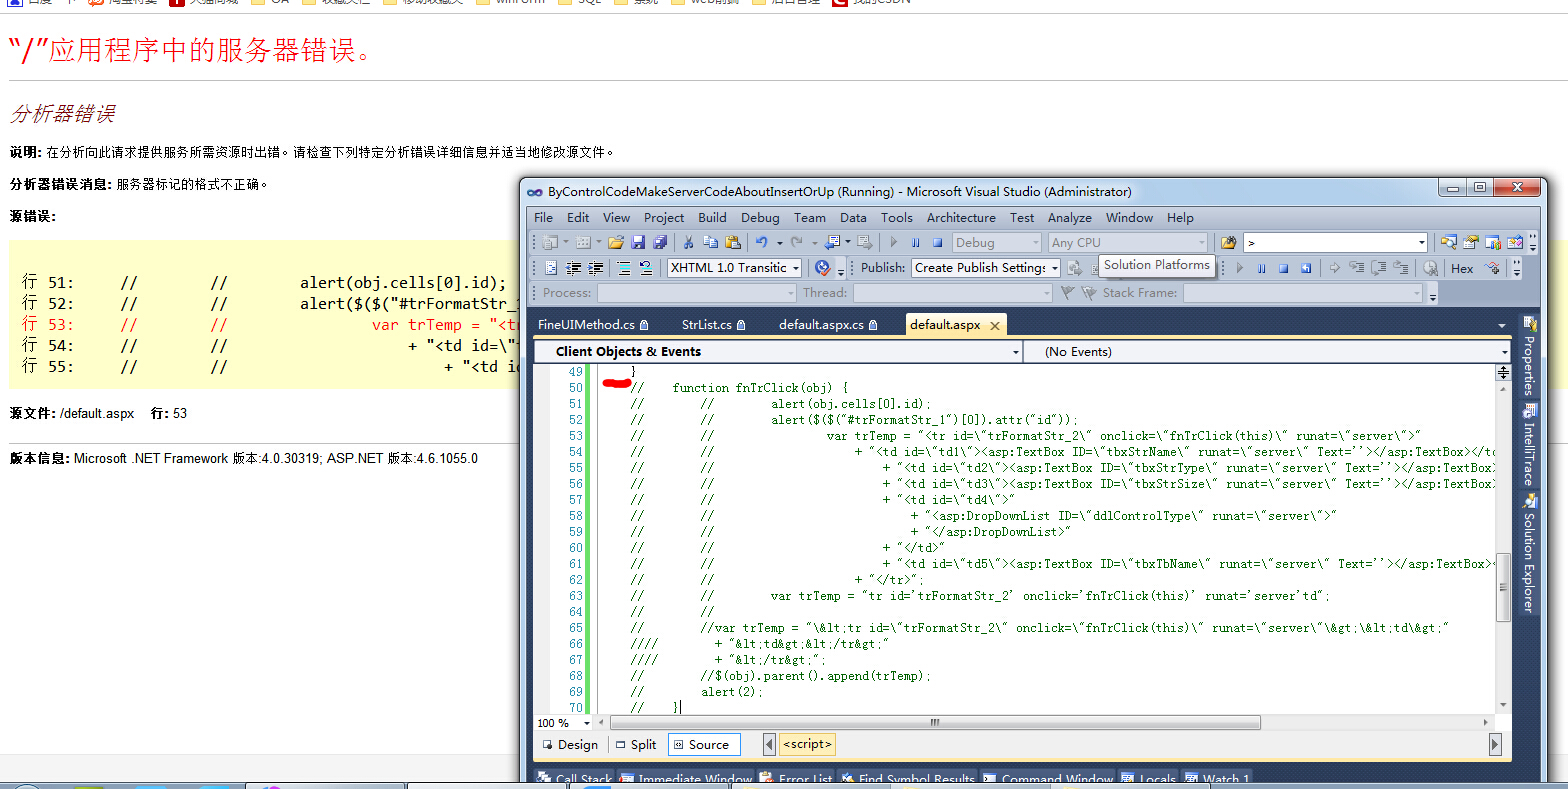This screenshot has height=789, width=1568.
Task: Open the Tools menu
Action: tap(896, 217)
